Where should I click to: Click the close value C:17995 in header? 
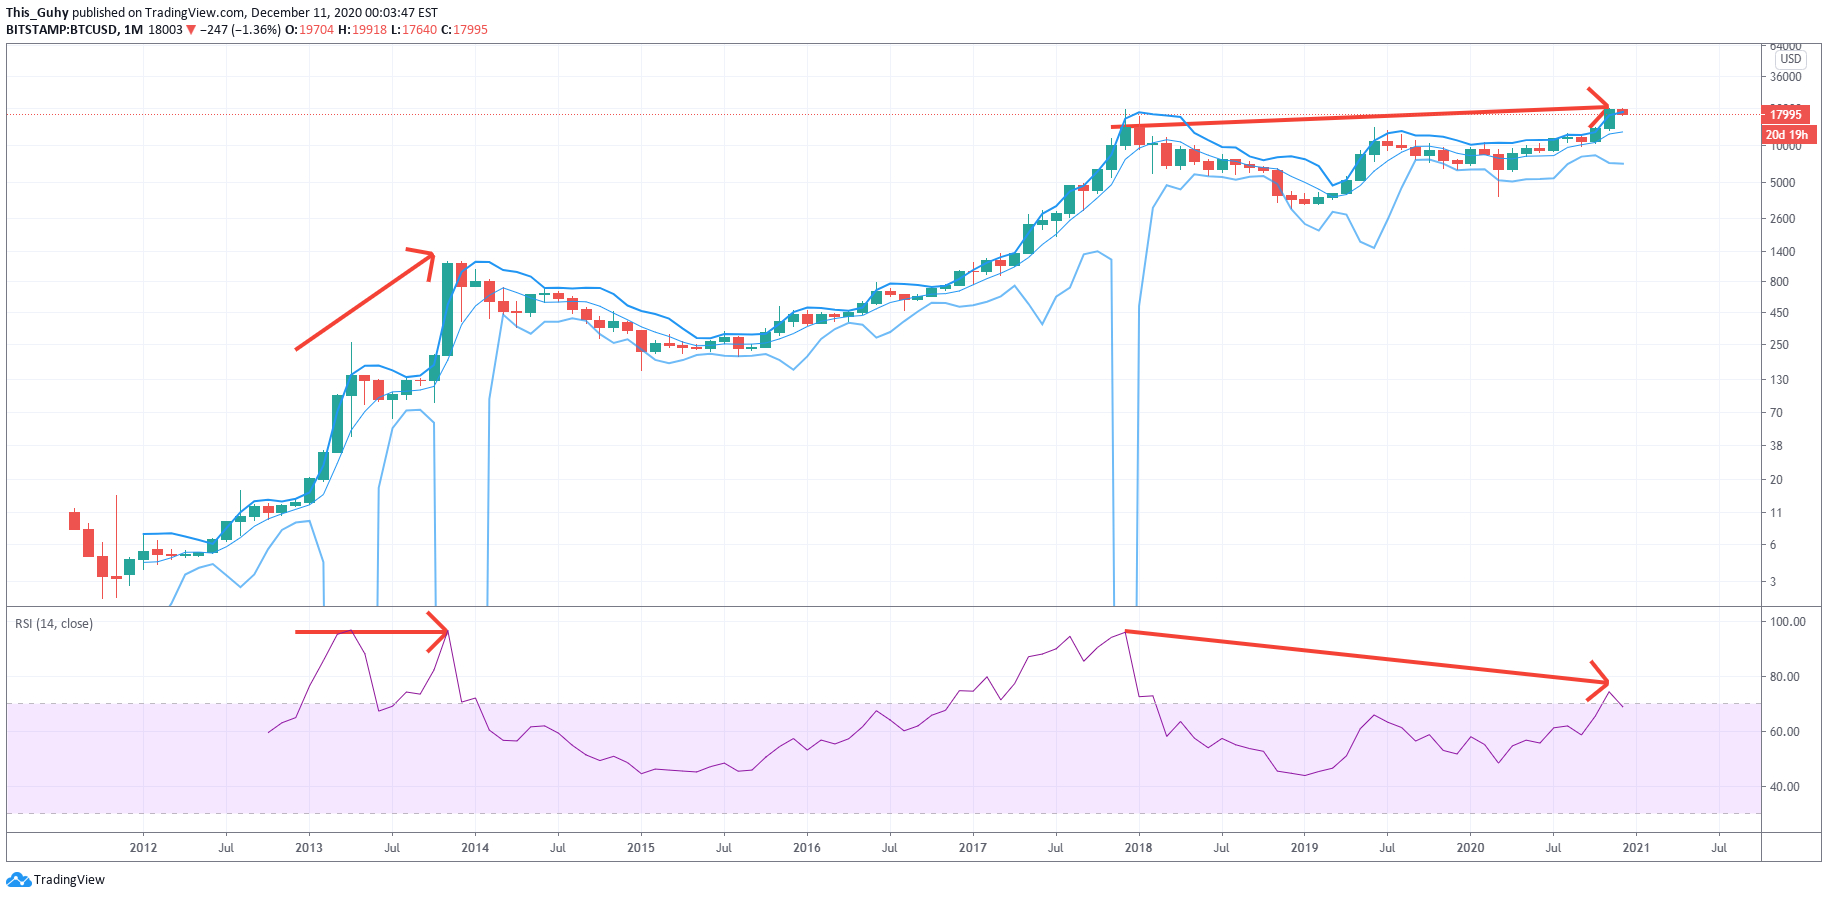tap(464, 30)
